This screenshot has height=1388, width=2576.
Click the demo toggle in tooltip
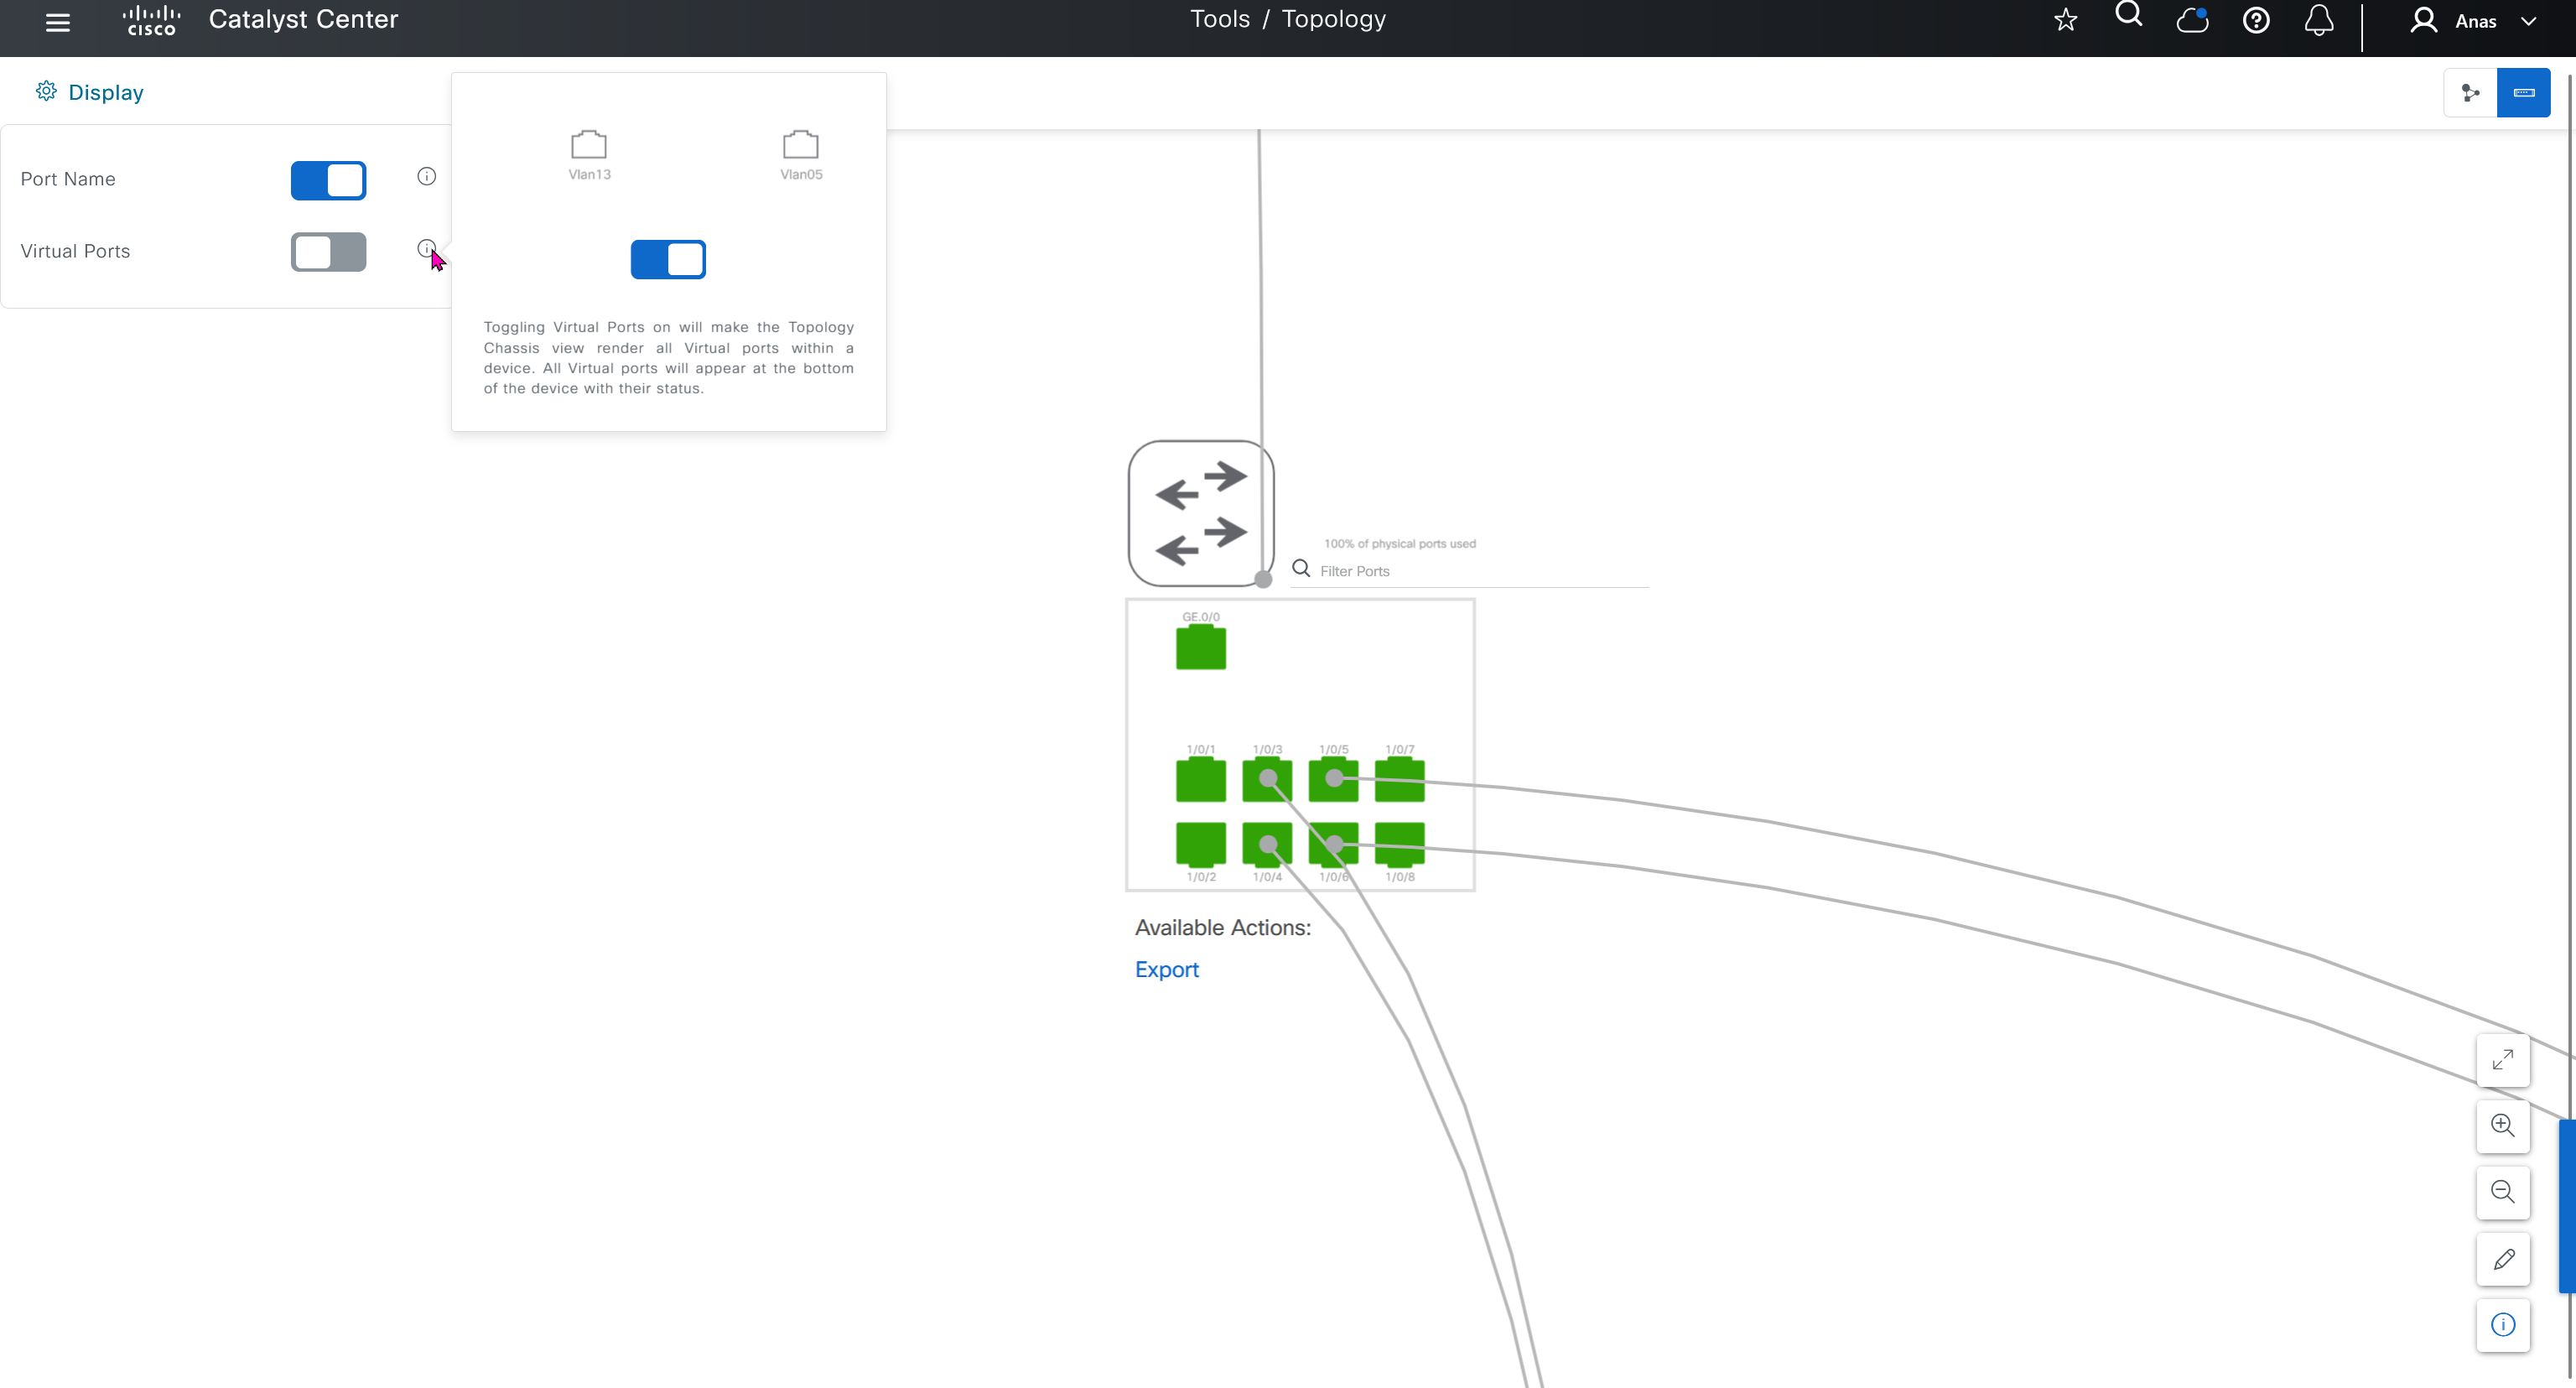click(x=668, y=260)
